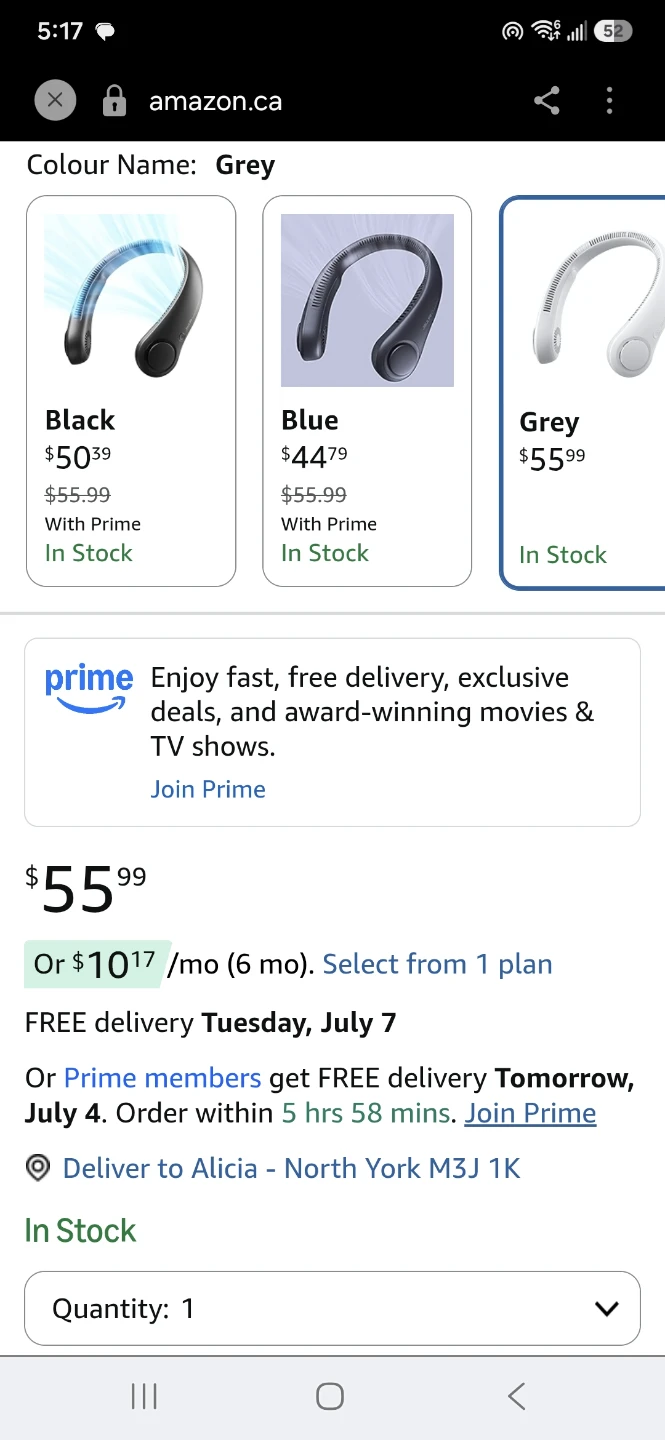Select the Grey colour option
The height and width of the screenshot is (1440, 665).
(583, 393)
